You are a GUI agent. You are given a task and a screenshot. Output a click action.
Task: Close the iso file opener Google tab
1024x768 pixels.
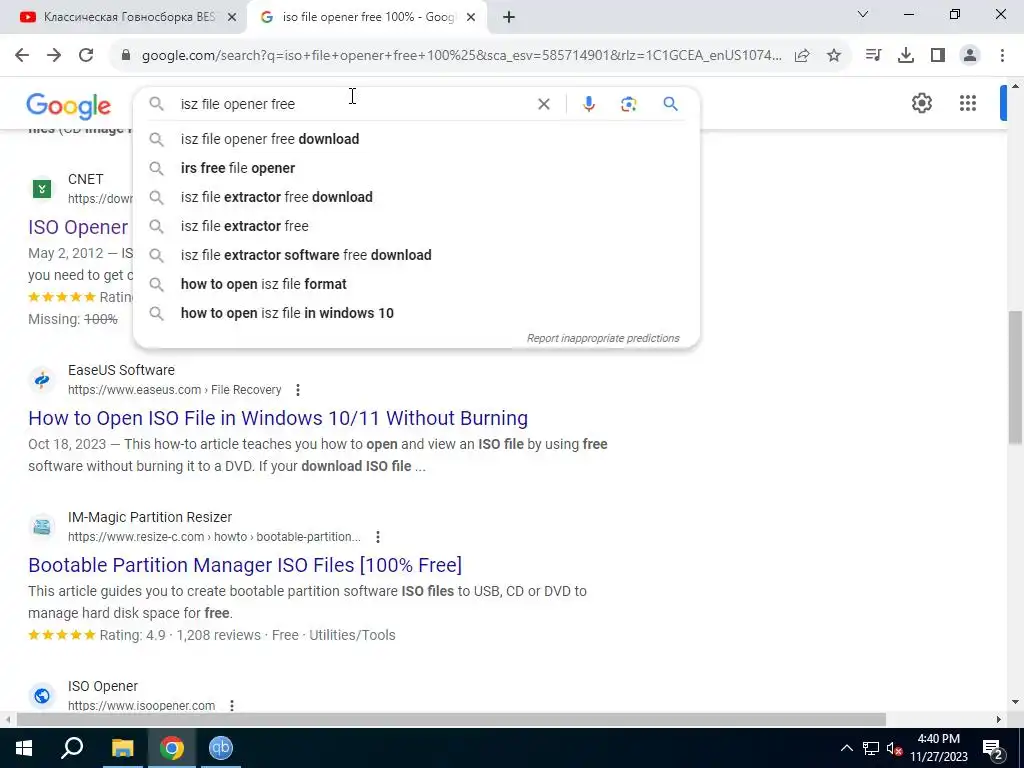coord(471,17)
